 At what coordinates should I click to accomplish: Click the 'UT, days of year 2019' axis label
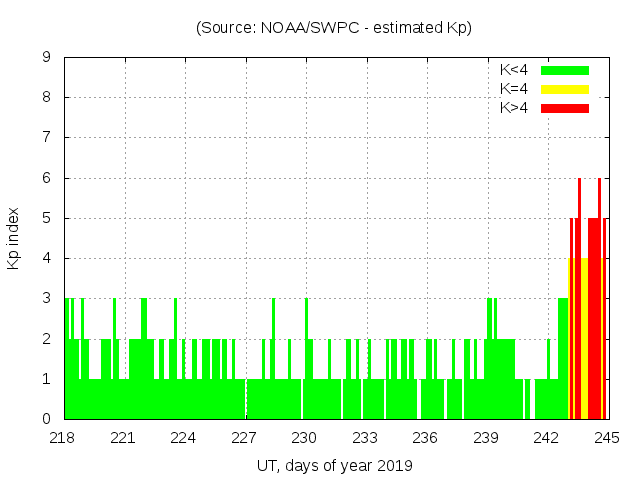(334, 465)
